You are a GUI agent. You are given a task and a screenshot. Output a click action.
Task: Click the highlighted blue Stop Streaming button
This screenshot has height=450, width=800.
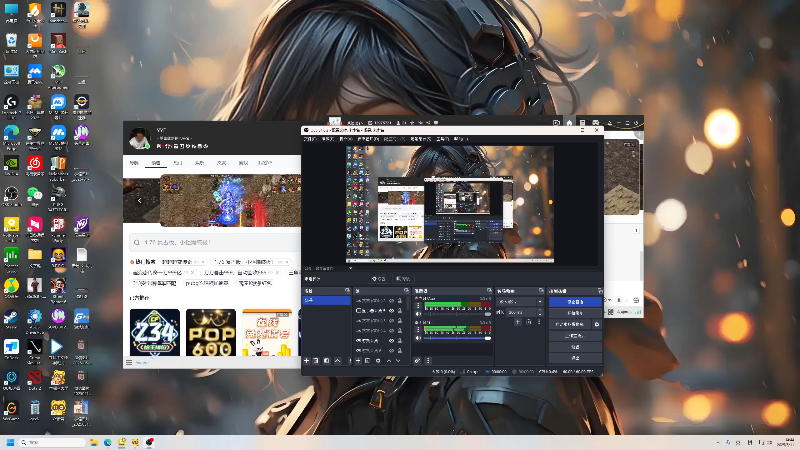[x=576, y=302]
